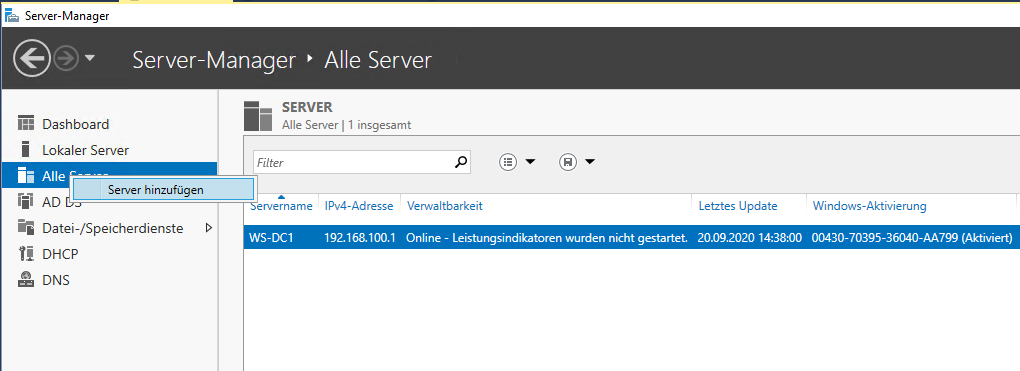
Task: Click the Lokaler Server sidebar icon
Action: click(x=25, y=150)
